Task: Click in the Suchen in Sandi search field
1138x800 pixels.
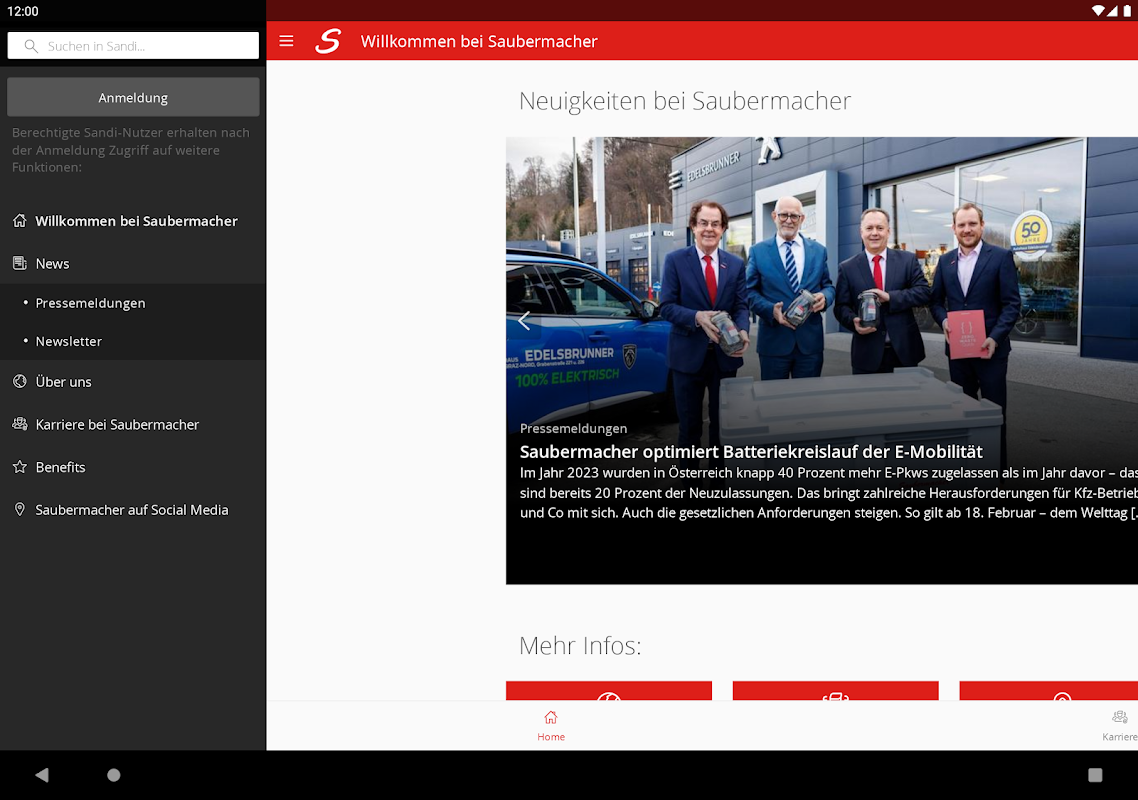Action: (133, 46)
